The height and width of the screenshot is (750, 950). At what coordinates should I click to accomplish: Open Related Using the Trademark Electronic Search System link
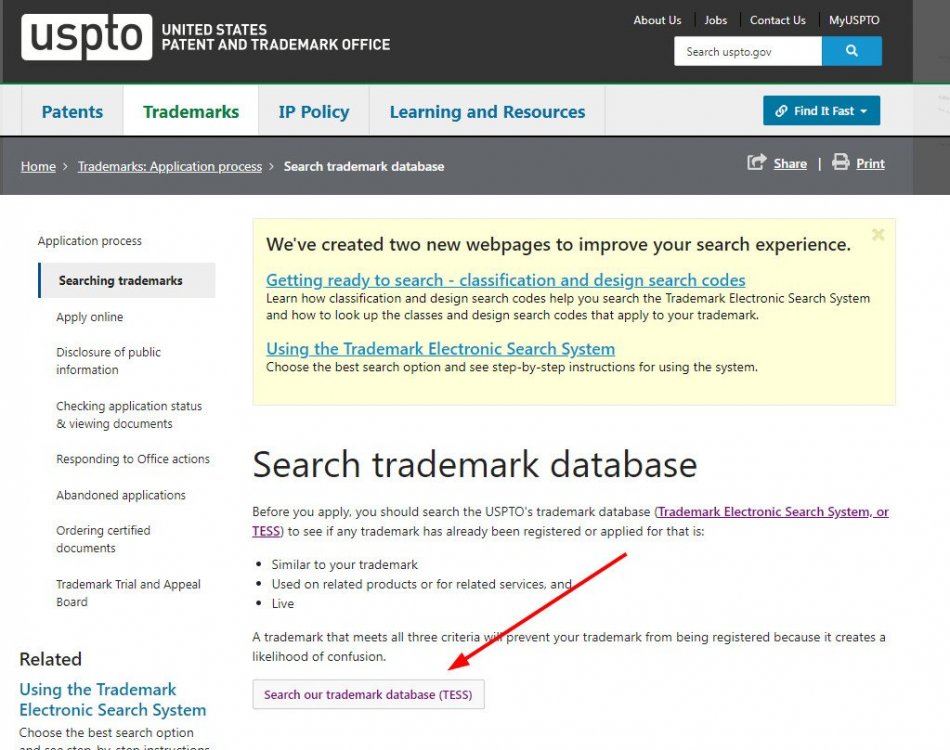pos(113,699)
